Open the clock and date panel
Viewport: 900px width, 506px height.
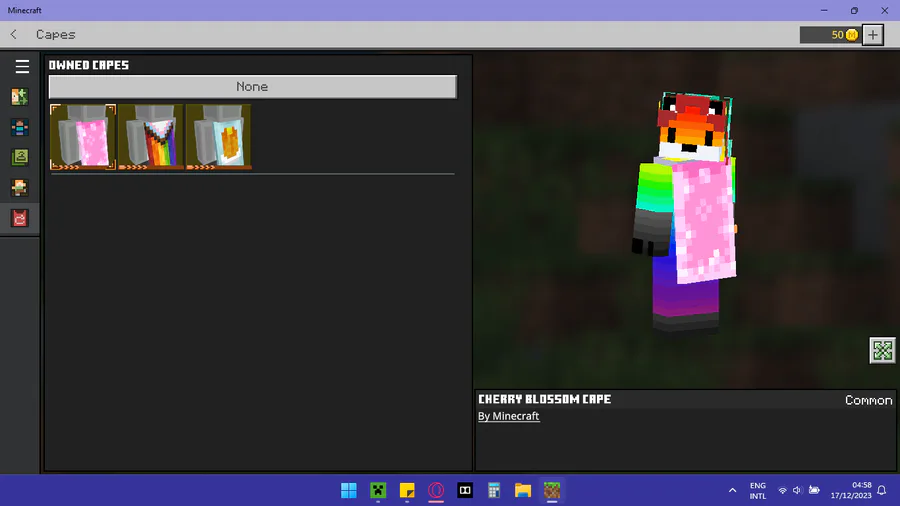coord(851,491)
